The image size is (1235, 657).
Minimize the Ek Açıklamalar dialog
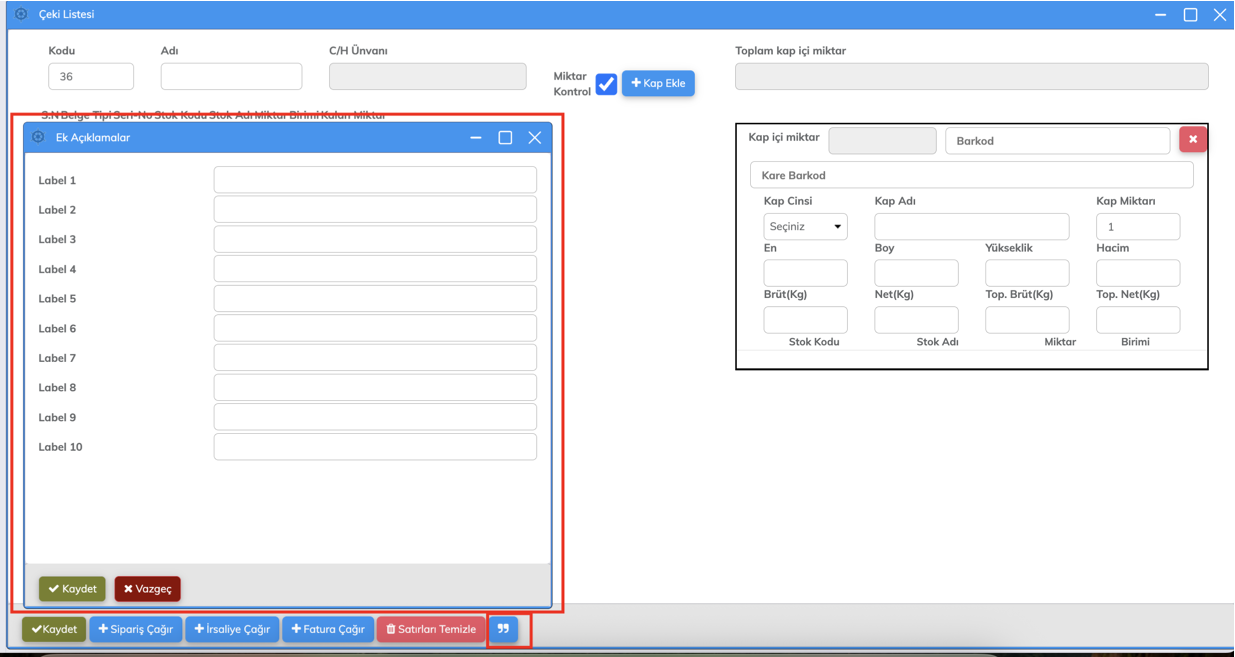[476, 138]
